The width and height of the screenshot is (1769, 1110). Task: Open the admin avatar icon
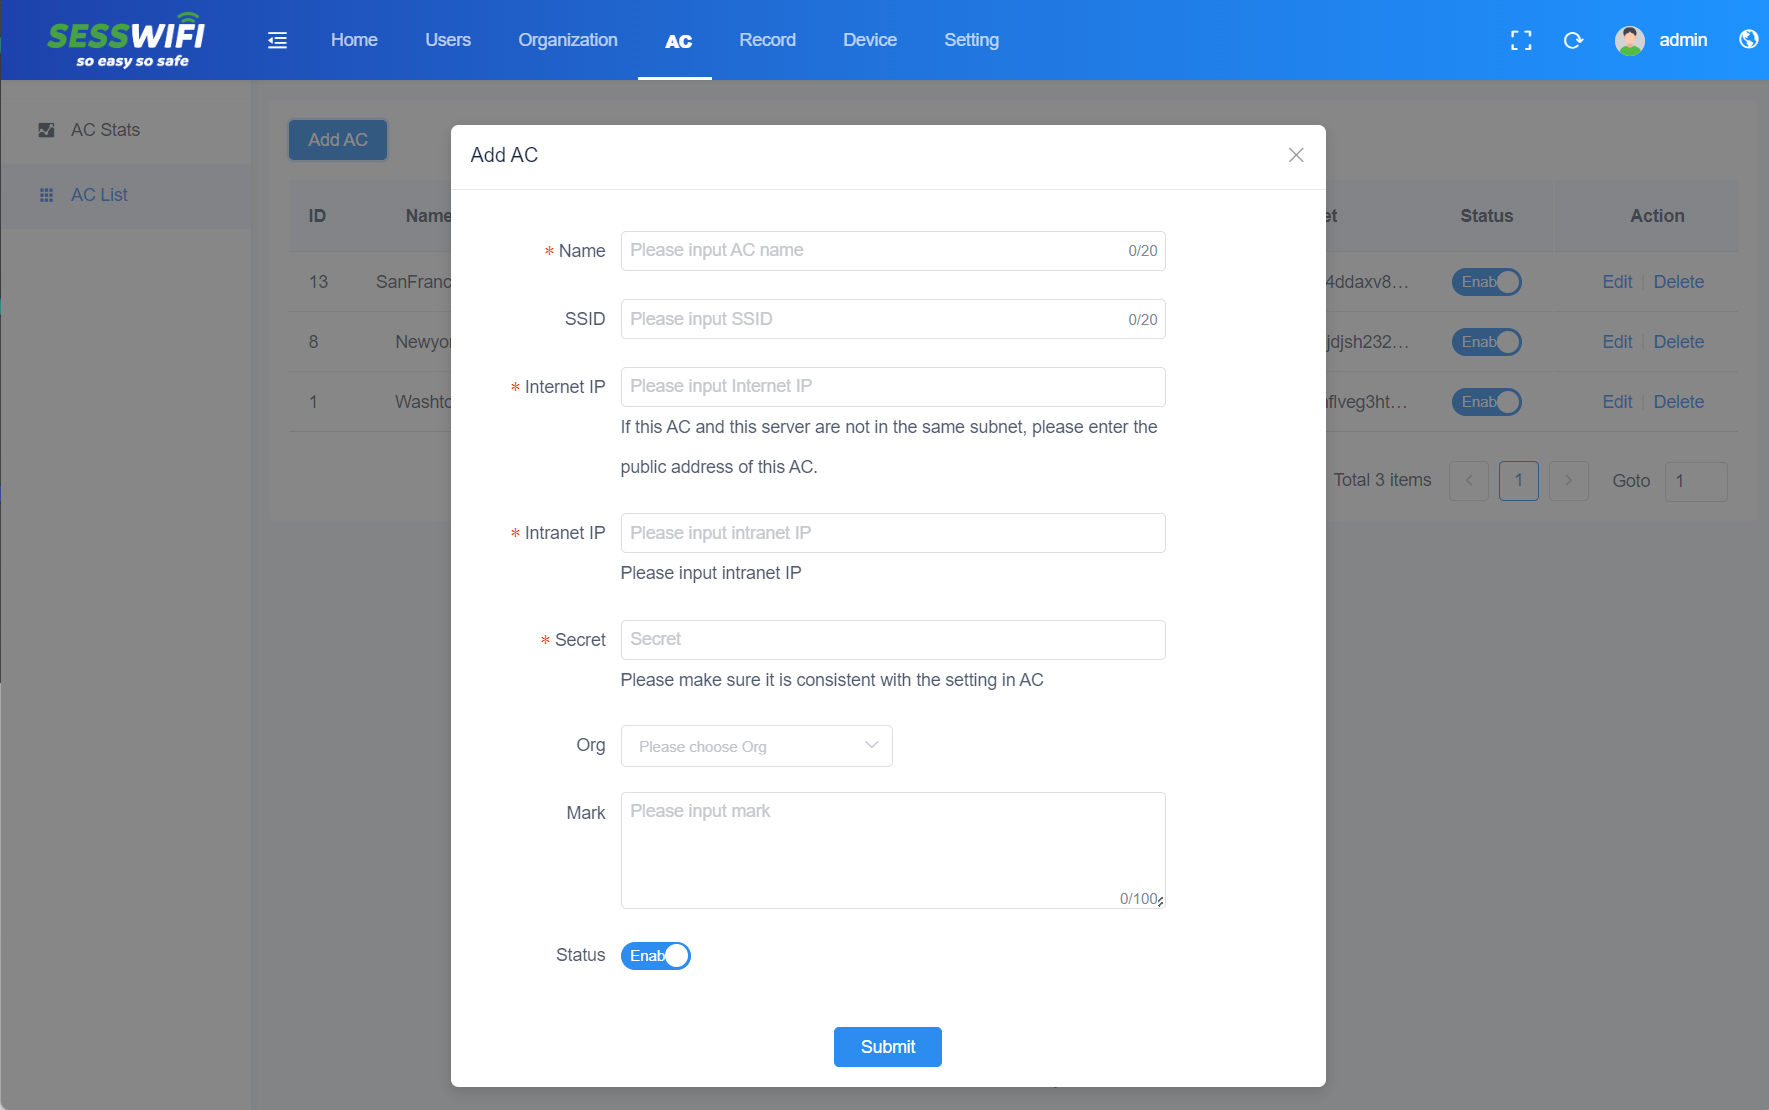tap(1630, 40)
